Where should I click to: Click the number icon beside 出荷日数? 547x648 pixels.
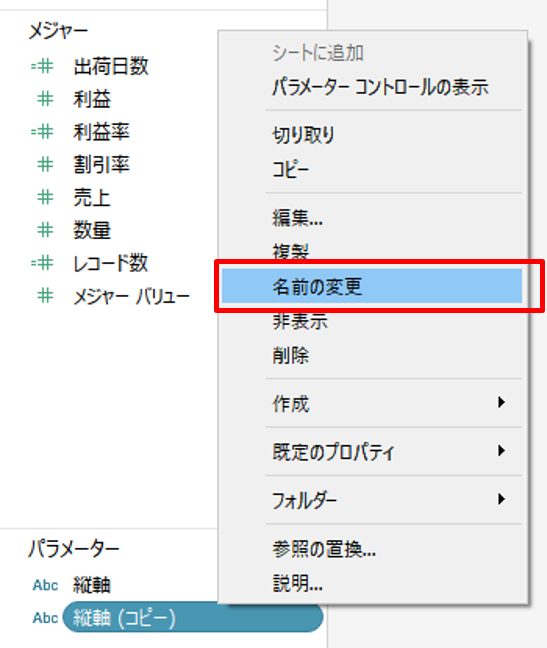pyautogui.click(x=42, y=66)
